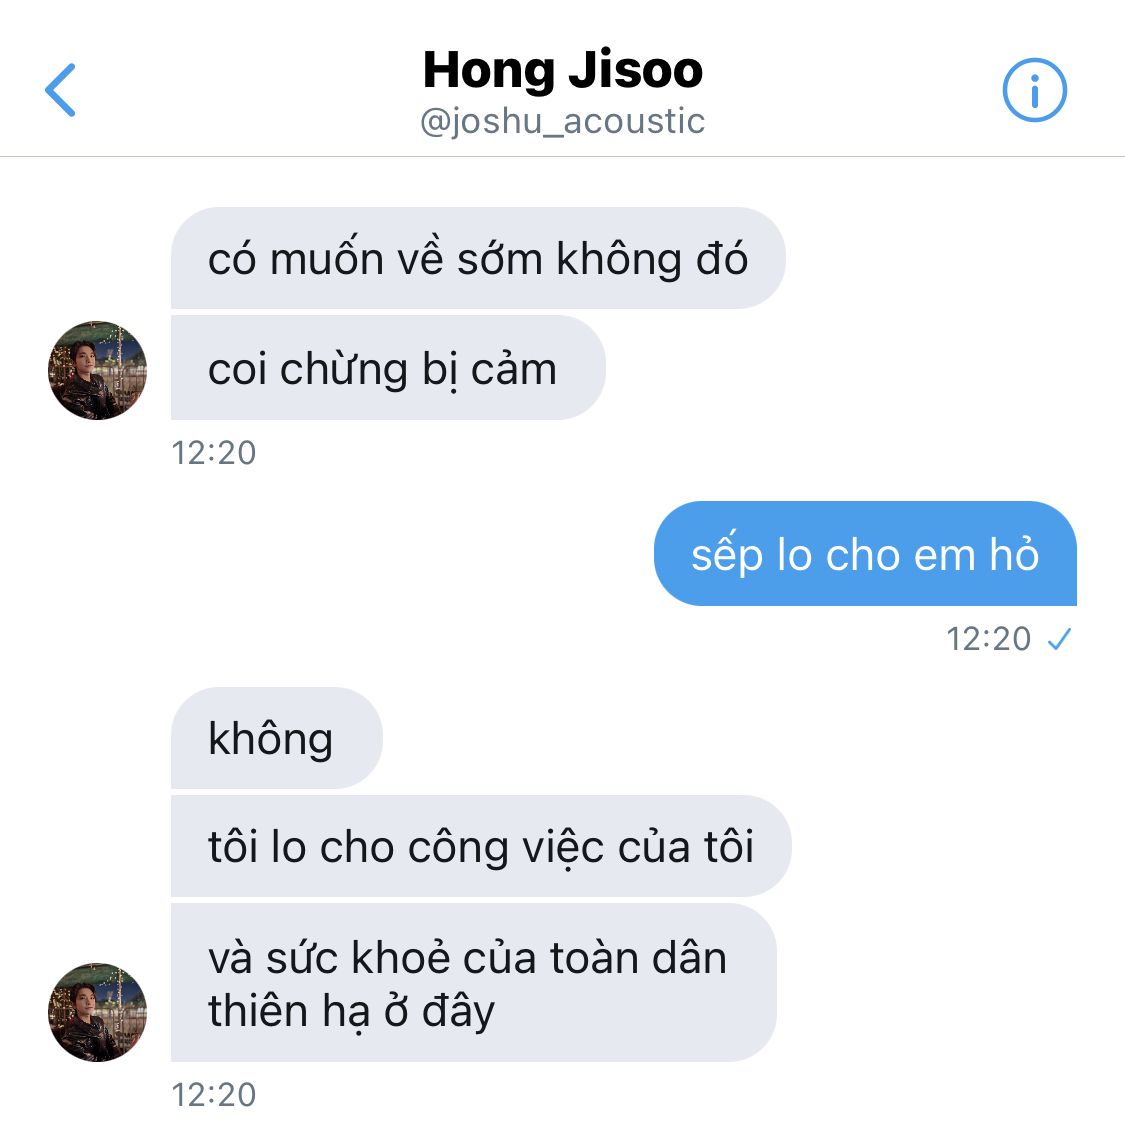Tap sent message "sếp lo cho em hỏ"
This screenshot has height=1125, width=1125.
865,553
